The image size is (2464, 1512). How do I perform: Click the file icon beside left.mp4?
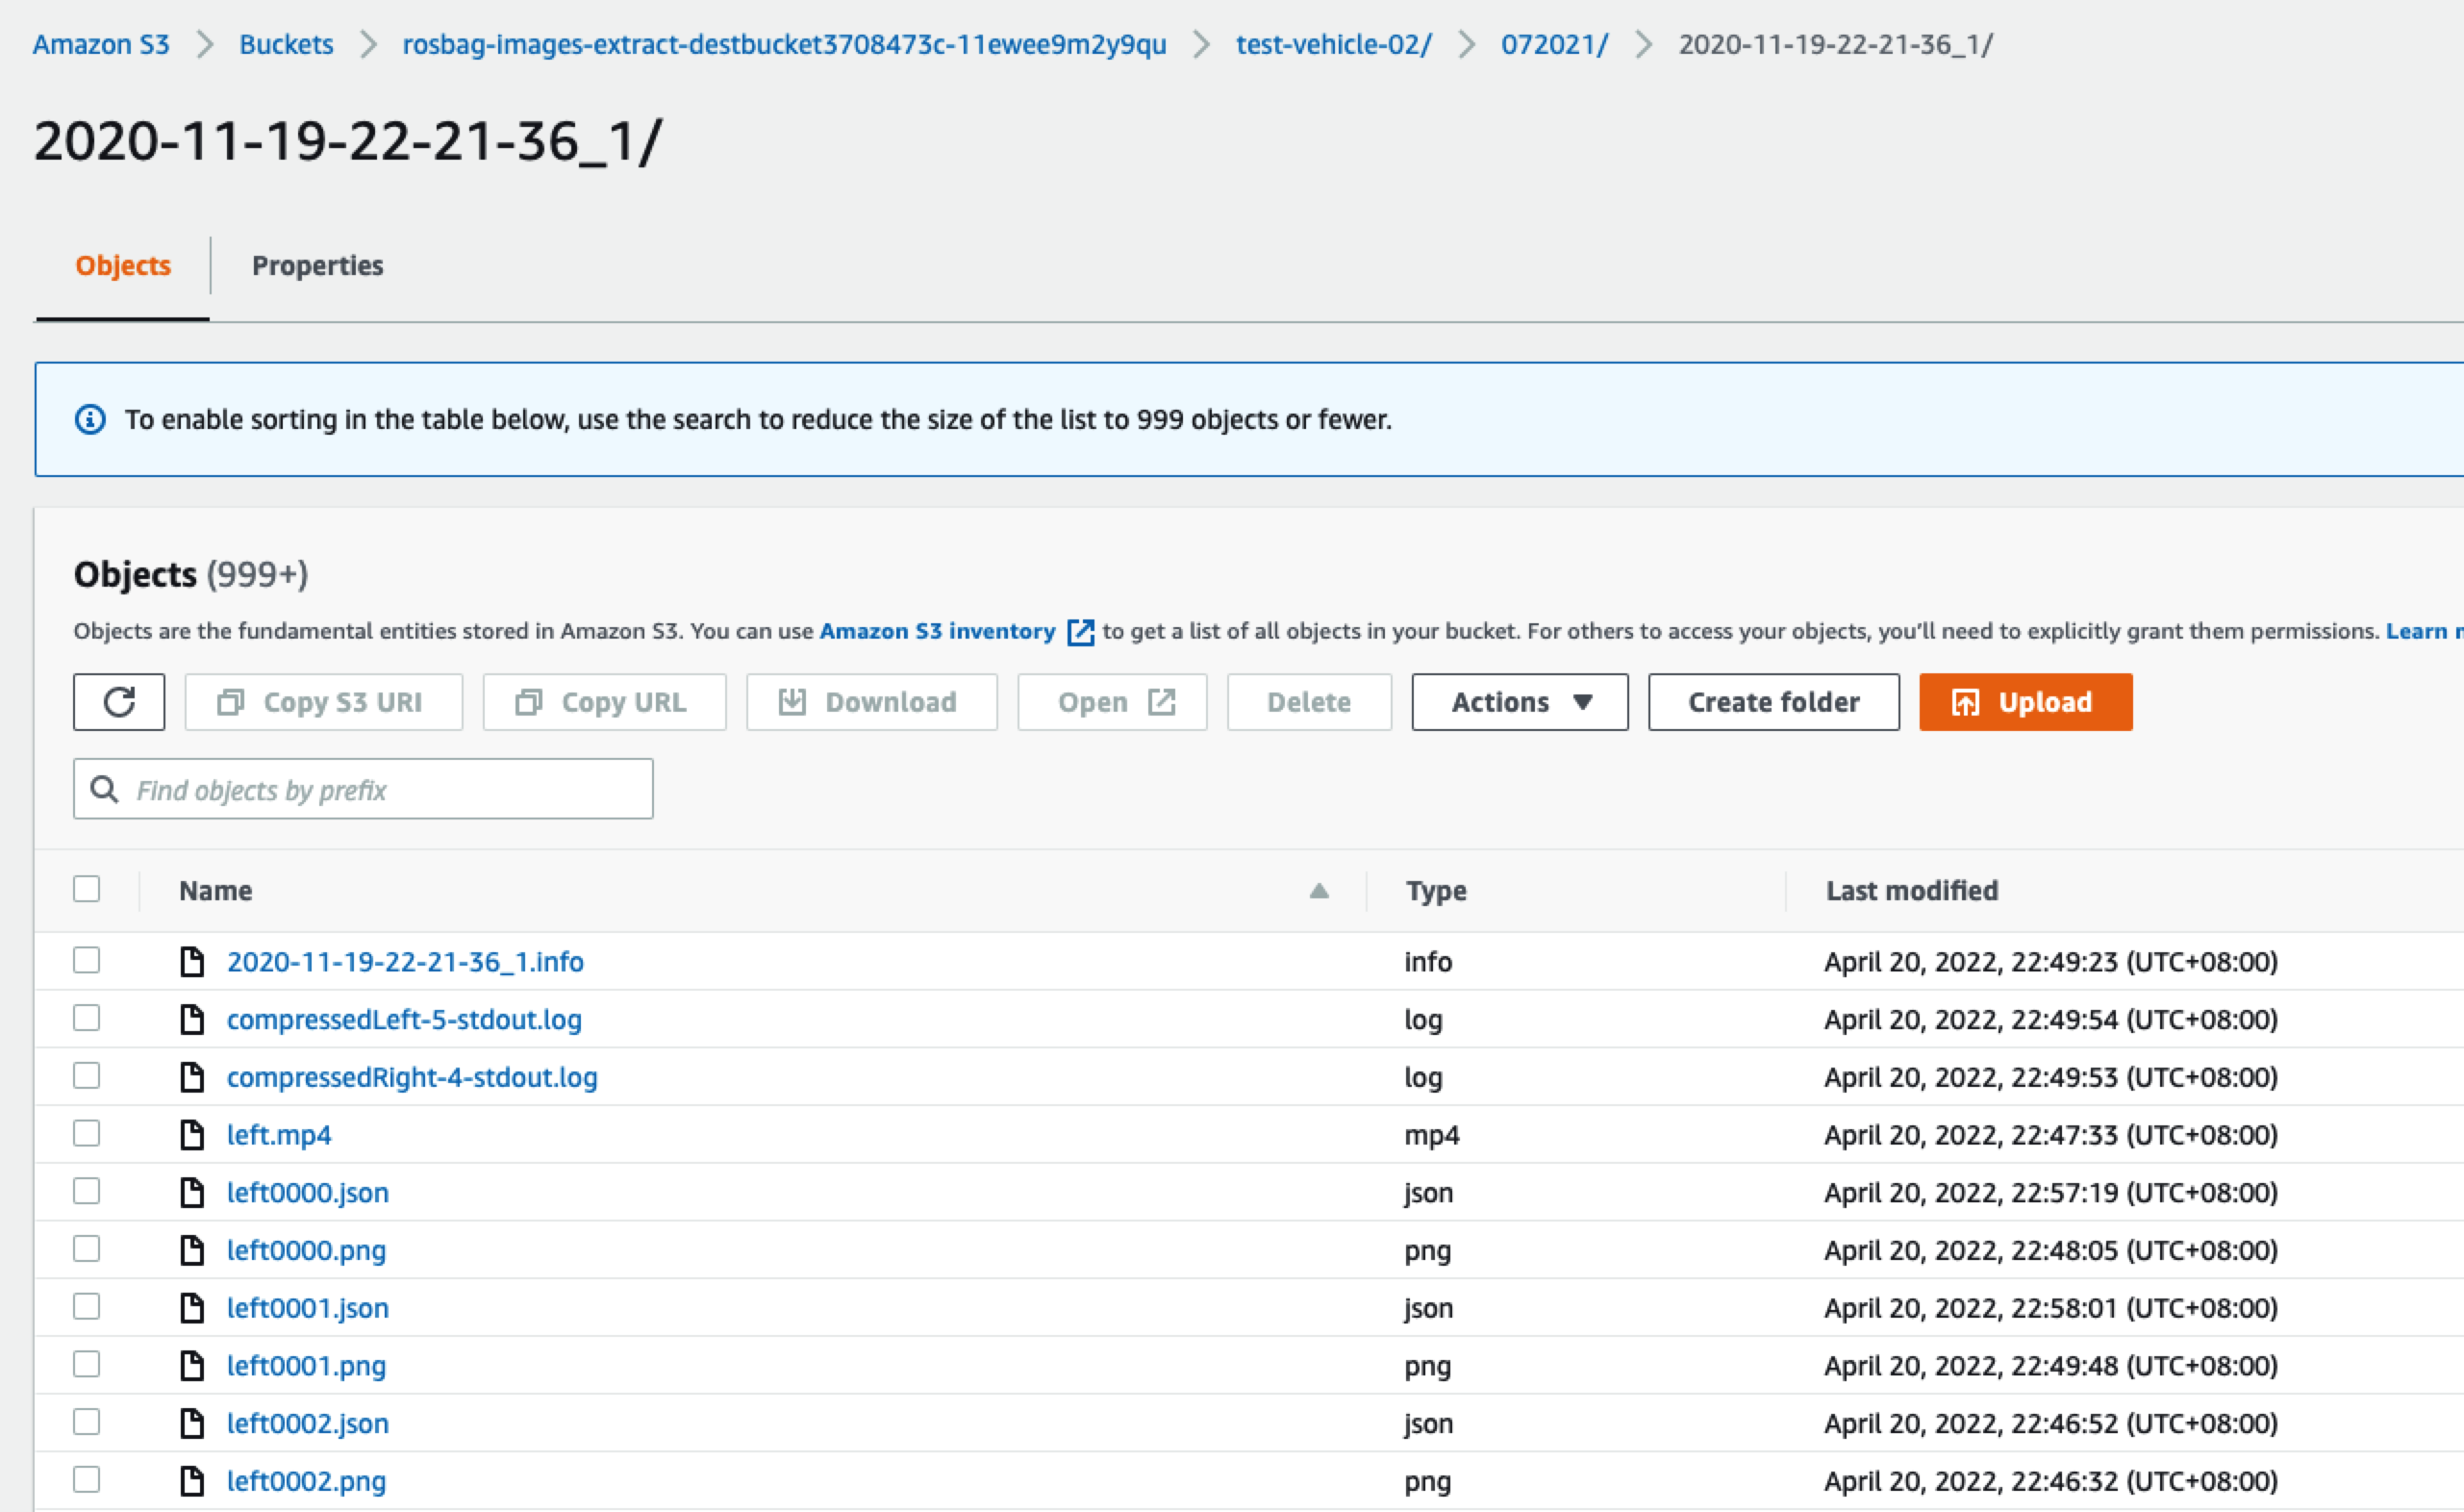coord(192,1134)
